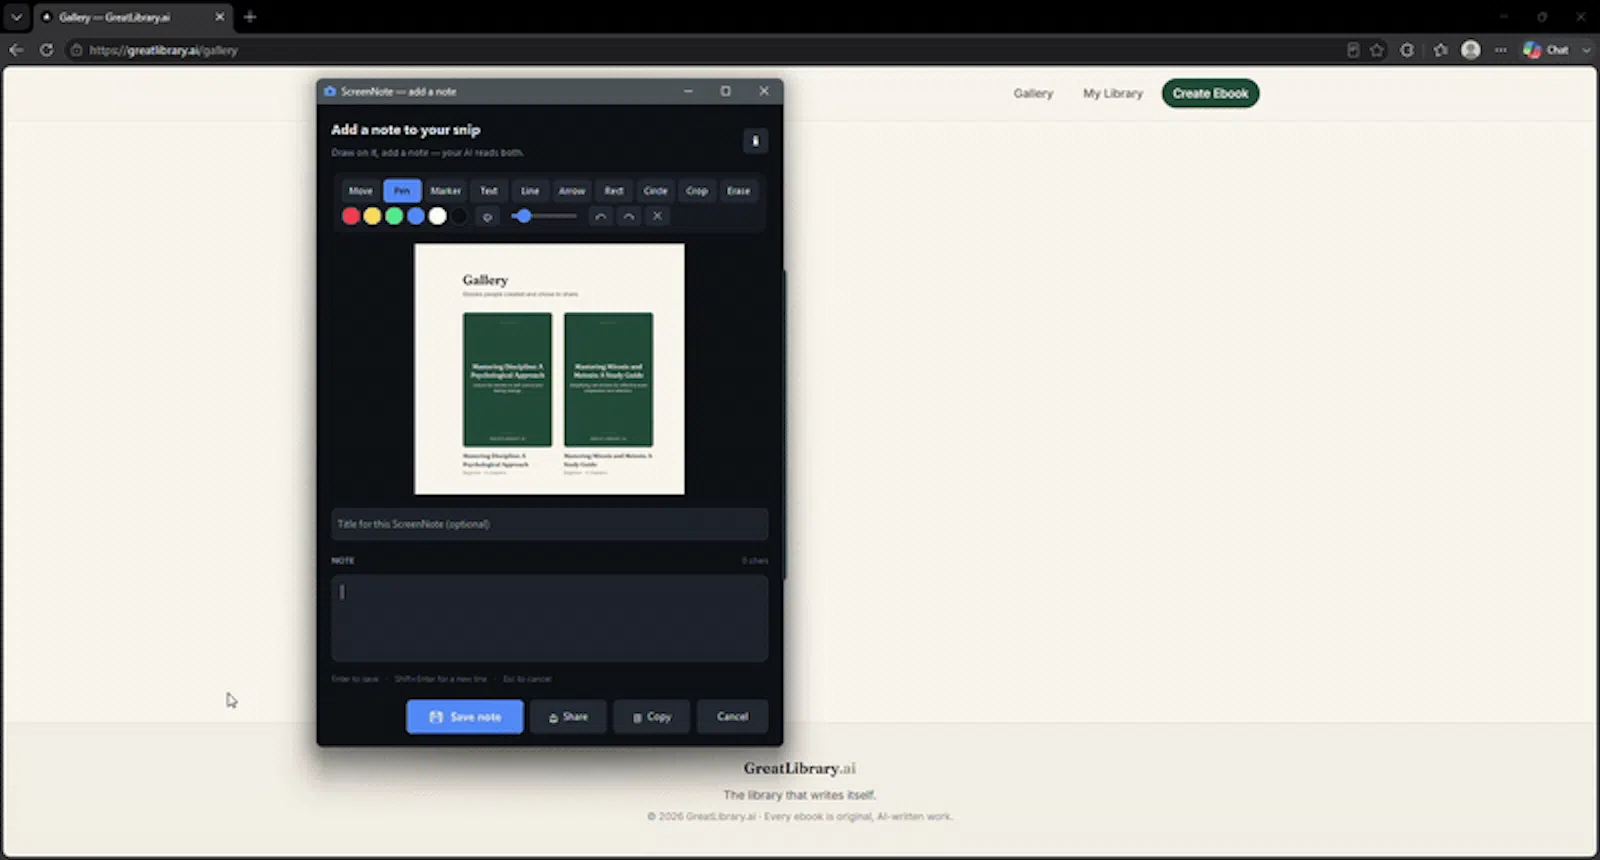This screenshot has height=860, width=1600.
Task: Open the custom color picker icon
Action: tap(487, 216)
